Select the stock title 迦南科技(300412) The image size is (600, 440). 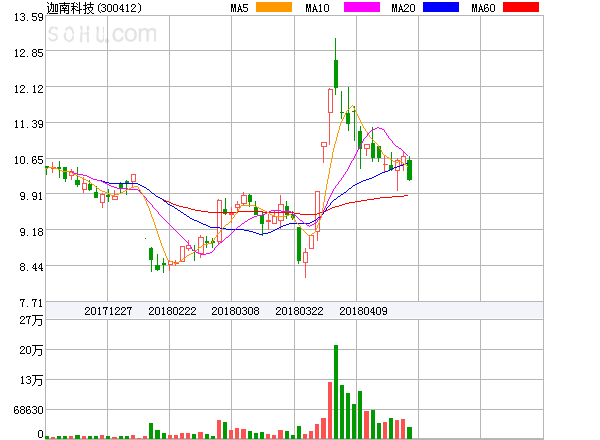94,8
